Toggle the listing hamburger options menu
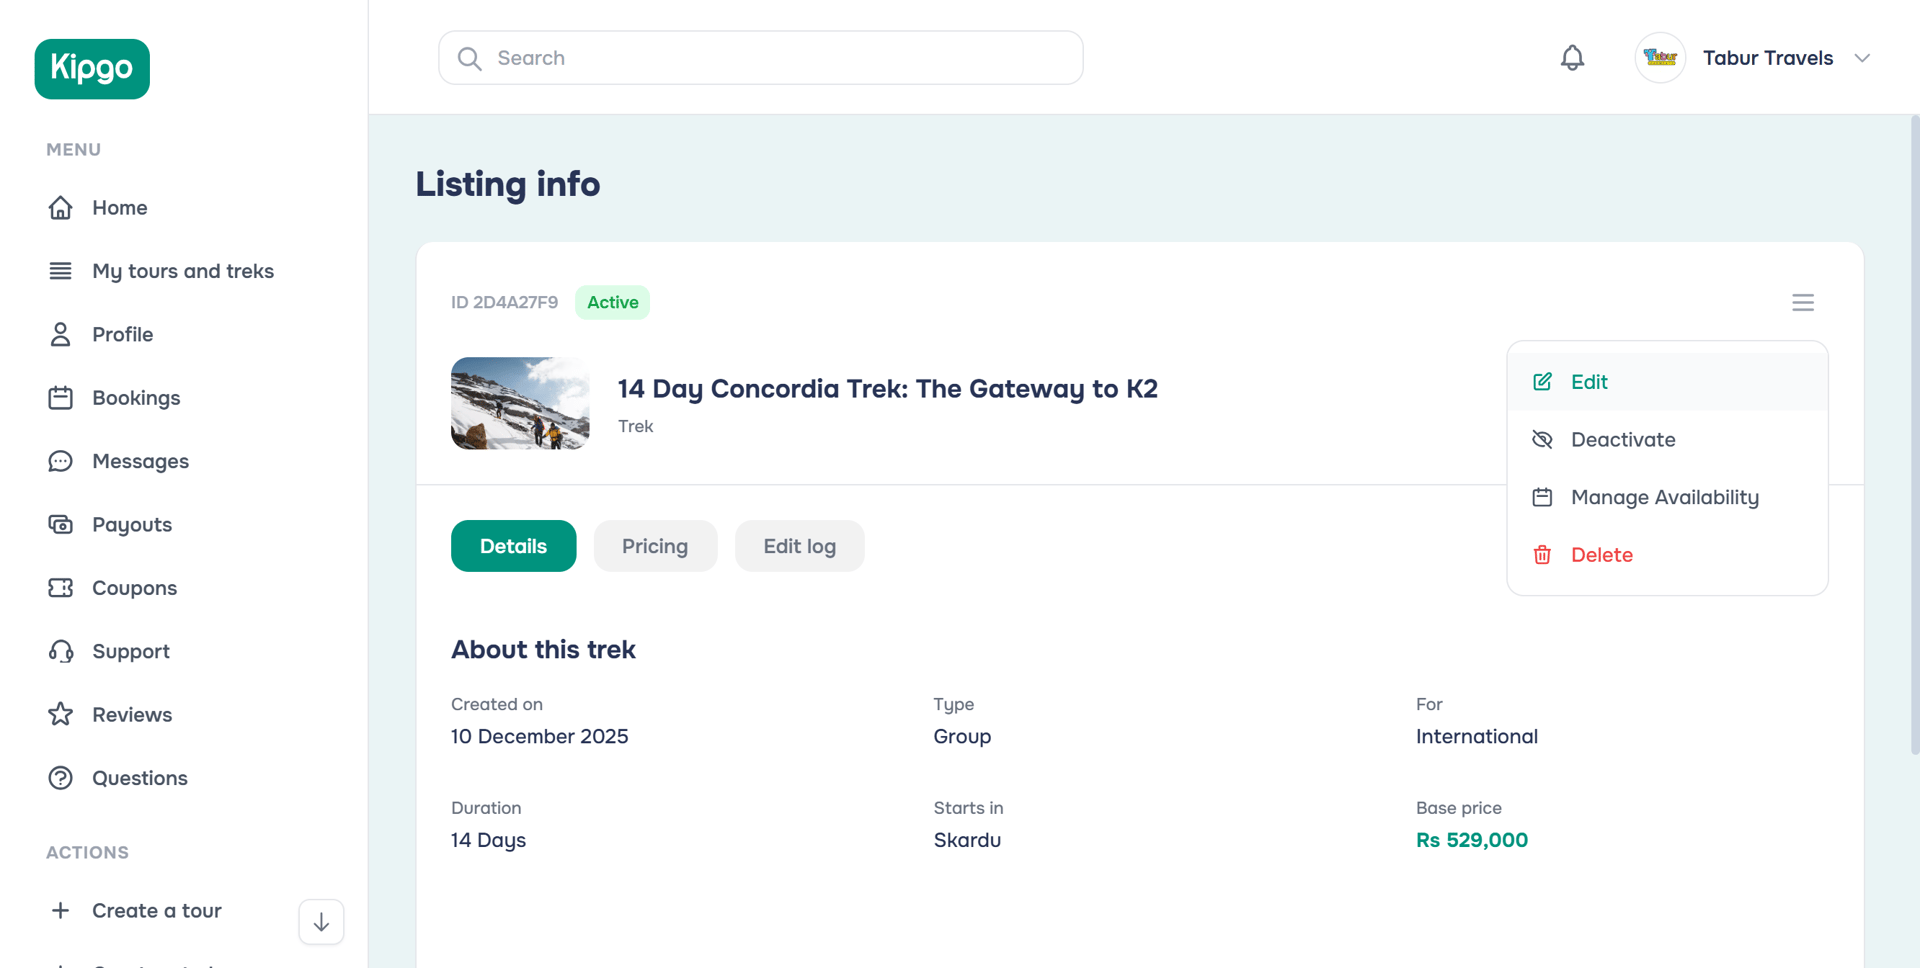The image size is (1920, 968). click(x=1802, y=303)
